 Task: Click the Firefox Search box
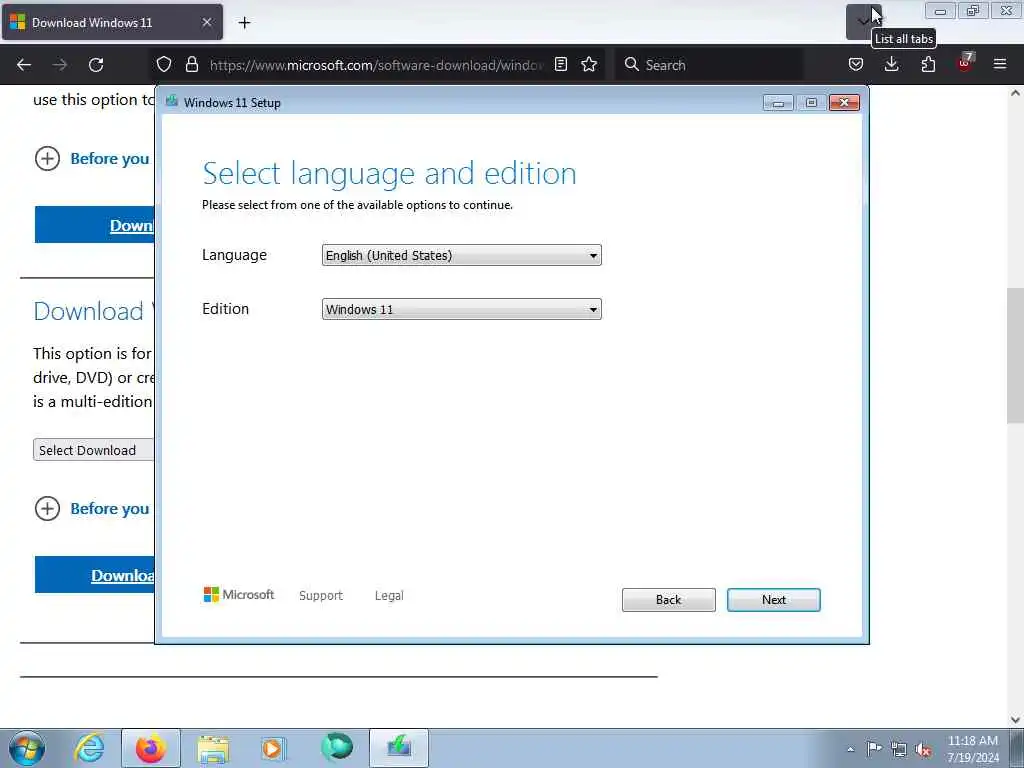coord(709,65)
